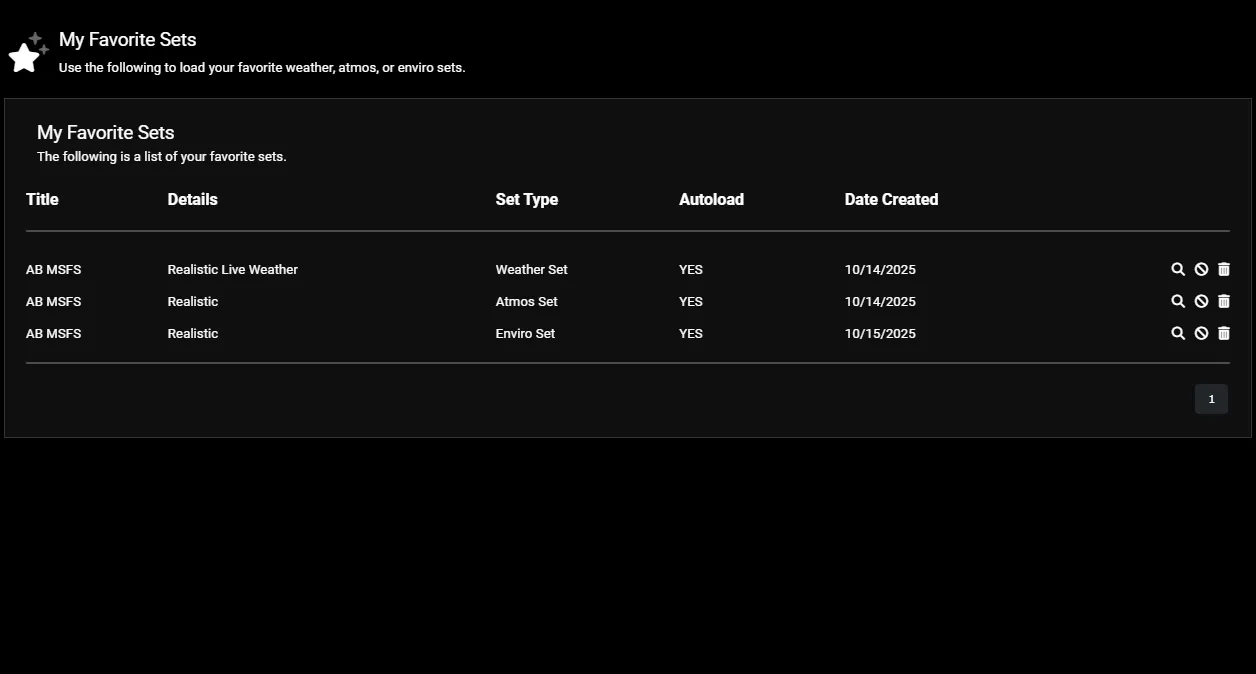Viewport: 1256px width, 674px height.
Task: Trash the Atmos Set favorite
Action: pos(1224,301)
